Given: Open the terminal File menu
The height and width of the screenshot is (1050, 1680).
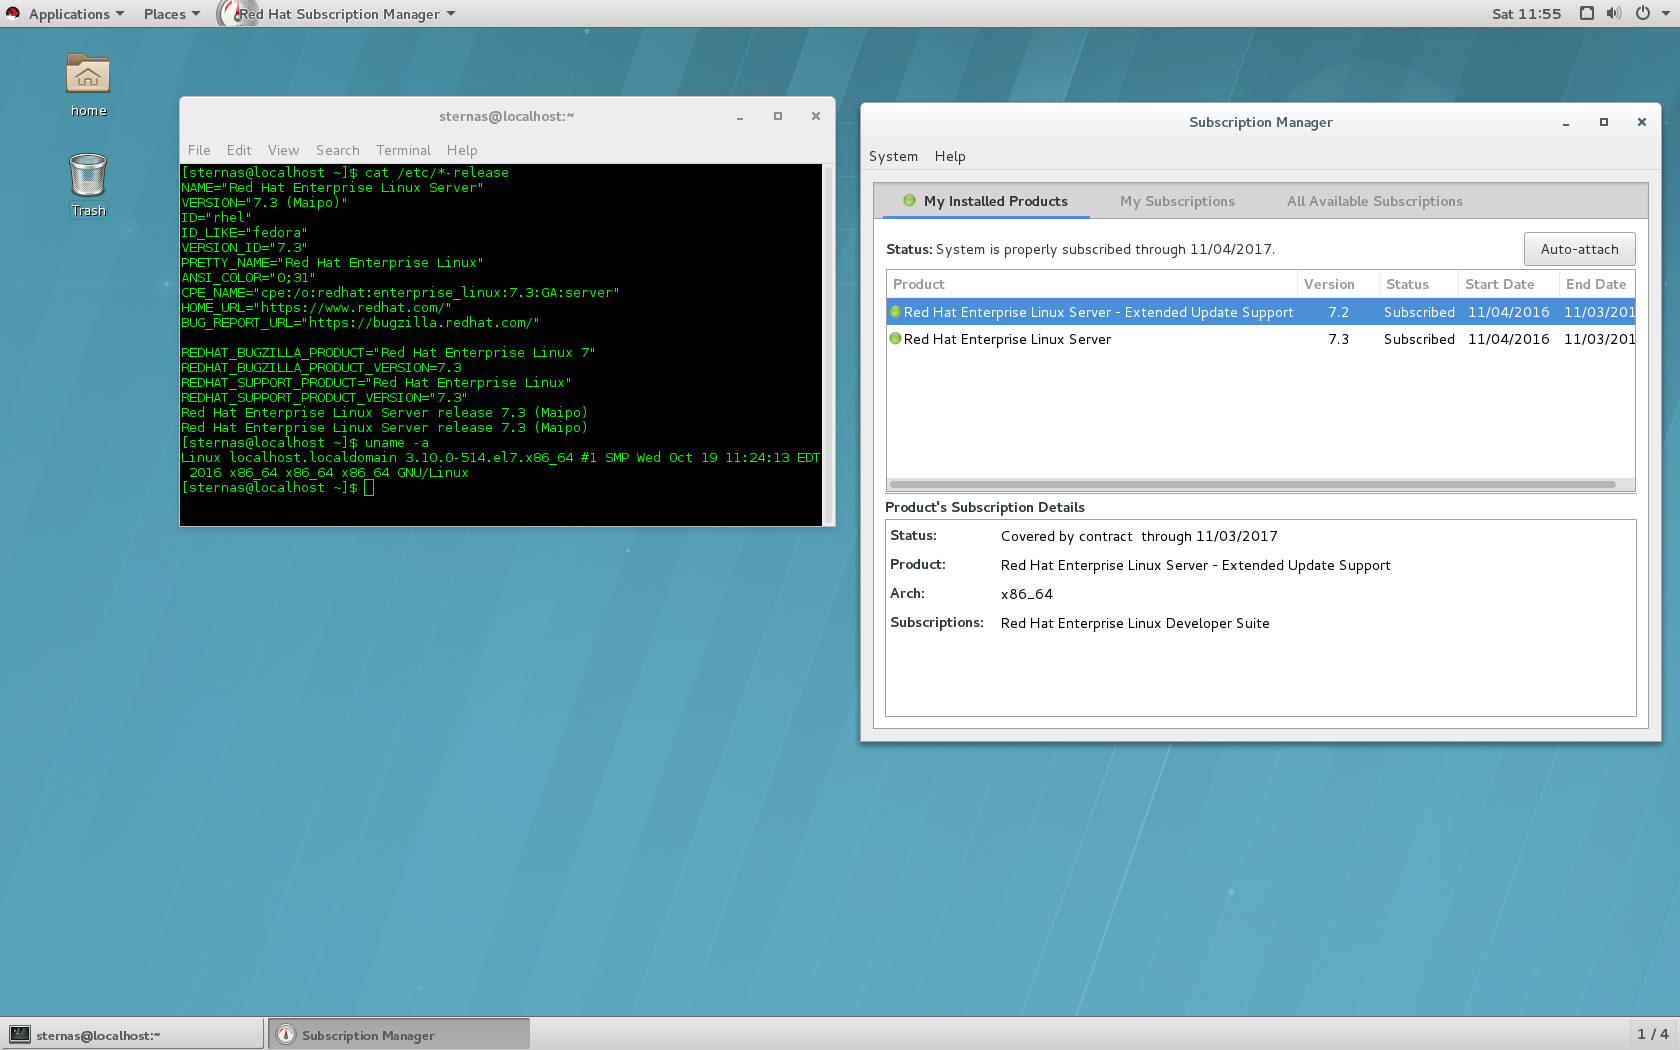Looking at the screenshot, I should pos(199,150).
